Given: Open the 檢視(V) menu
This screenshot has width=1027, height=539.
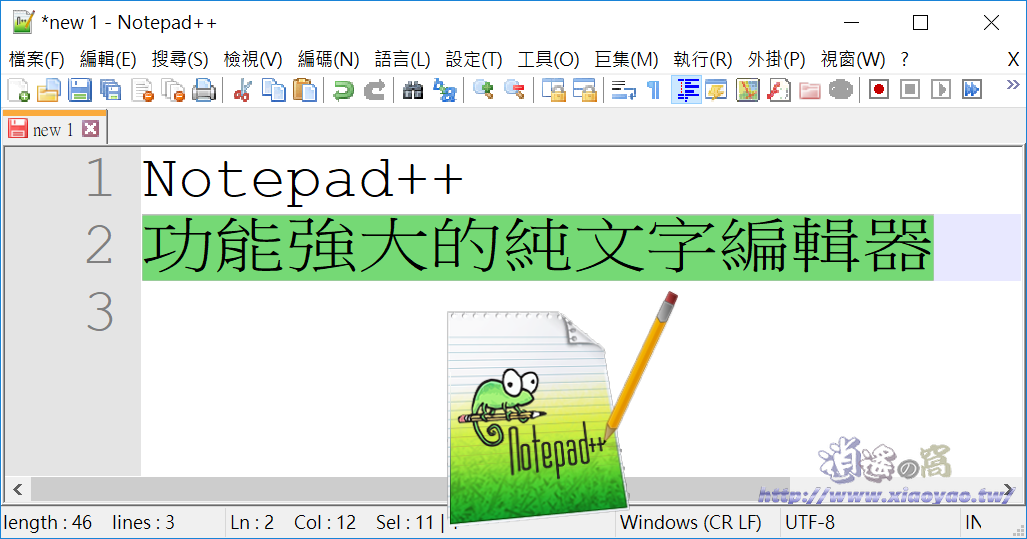Looking at the screenshot, I should click(x=253, y=60).
